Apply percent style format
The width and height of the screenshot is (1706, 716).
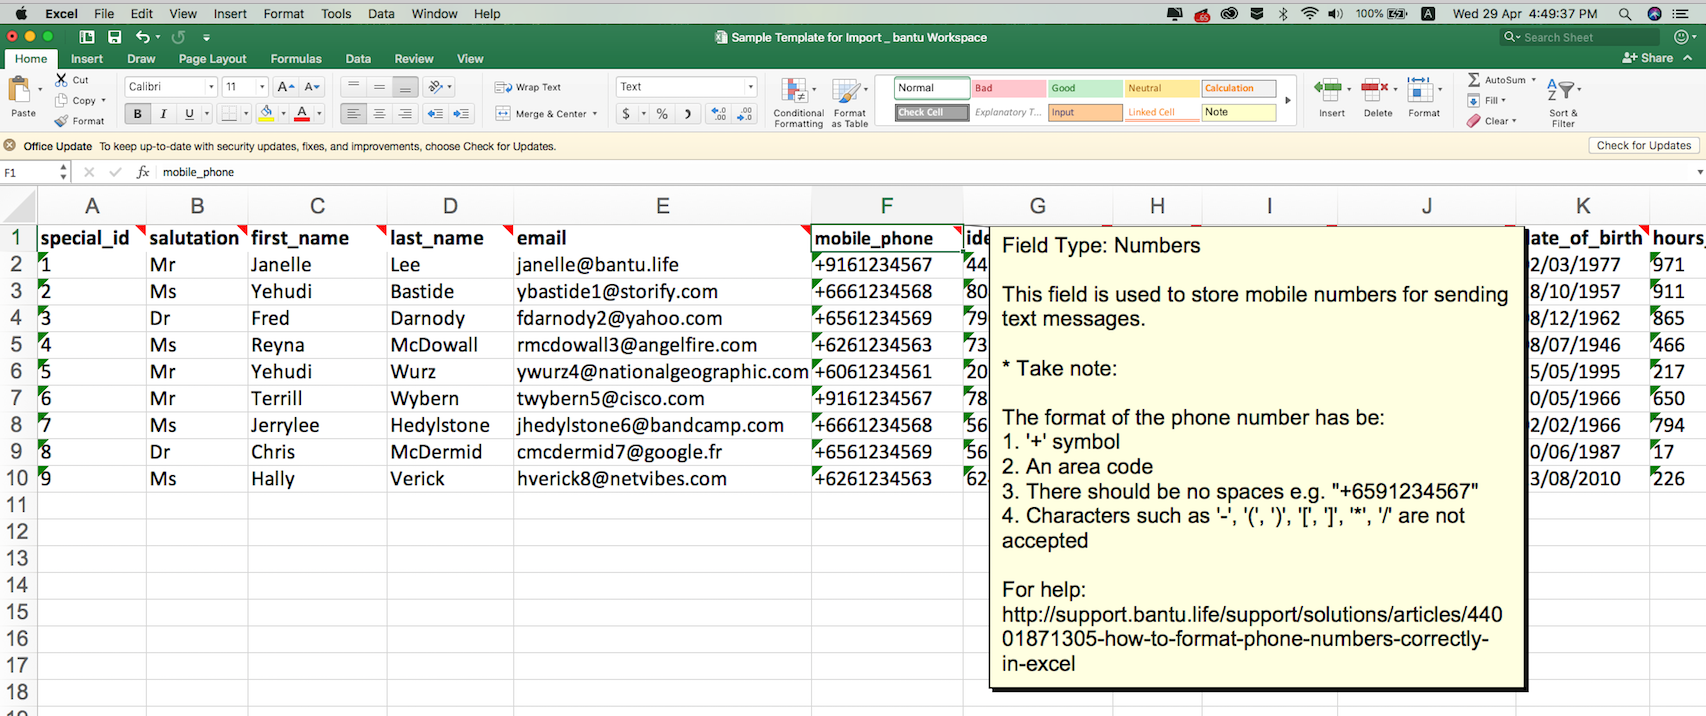point(662,114)
